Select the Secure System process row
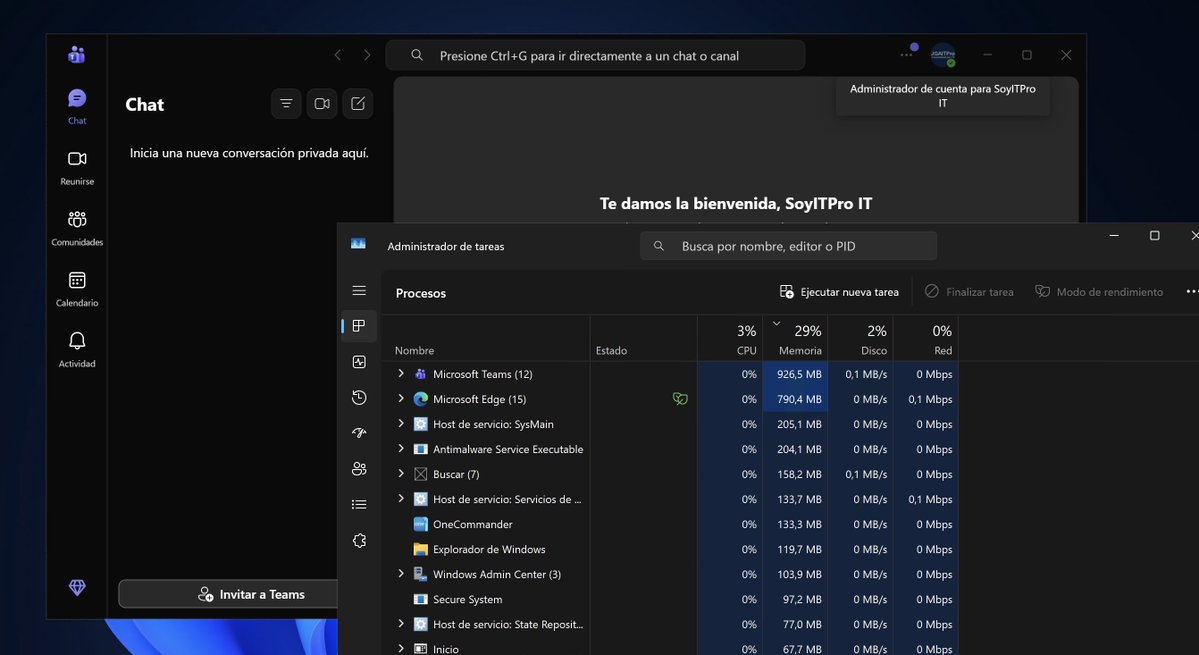Screen dimensions: 1199x655 coord(669,599)
